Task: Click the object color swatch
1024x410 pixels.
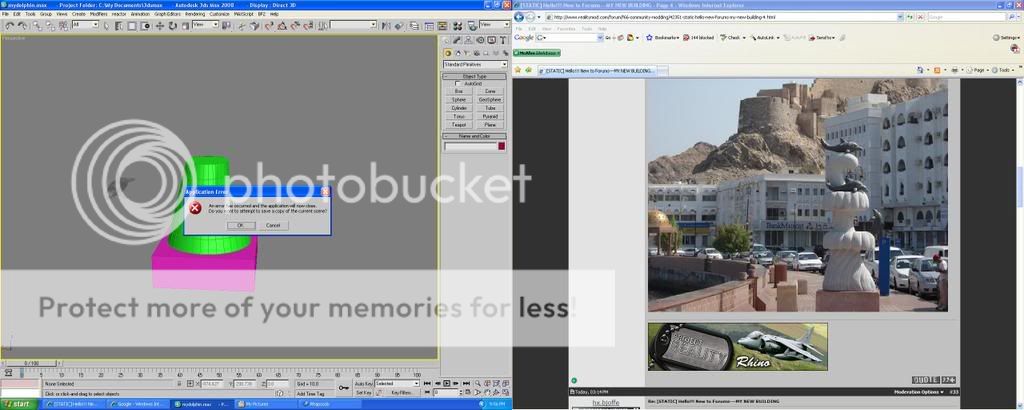Action: [x=502, y=146]
